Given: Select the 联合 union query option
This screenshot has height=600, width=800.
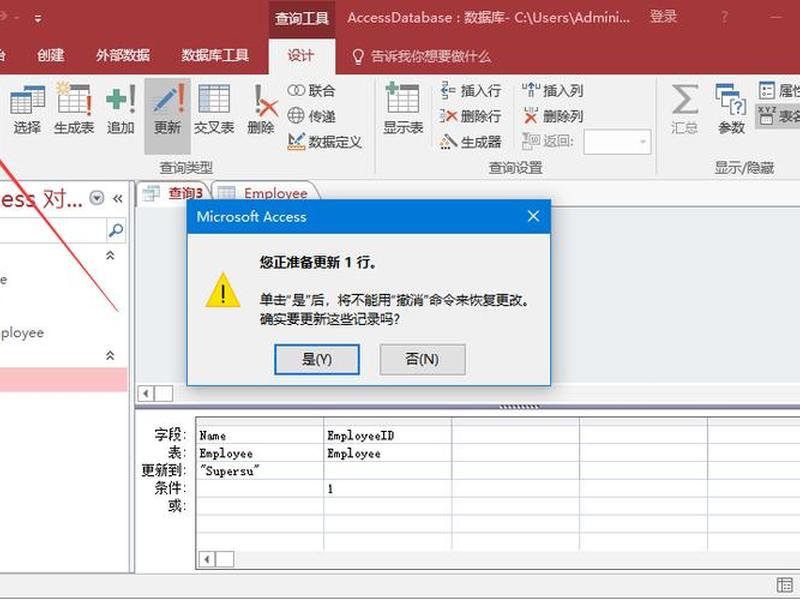Looking at the screenshot, I should coord(311,91).
